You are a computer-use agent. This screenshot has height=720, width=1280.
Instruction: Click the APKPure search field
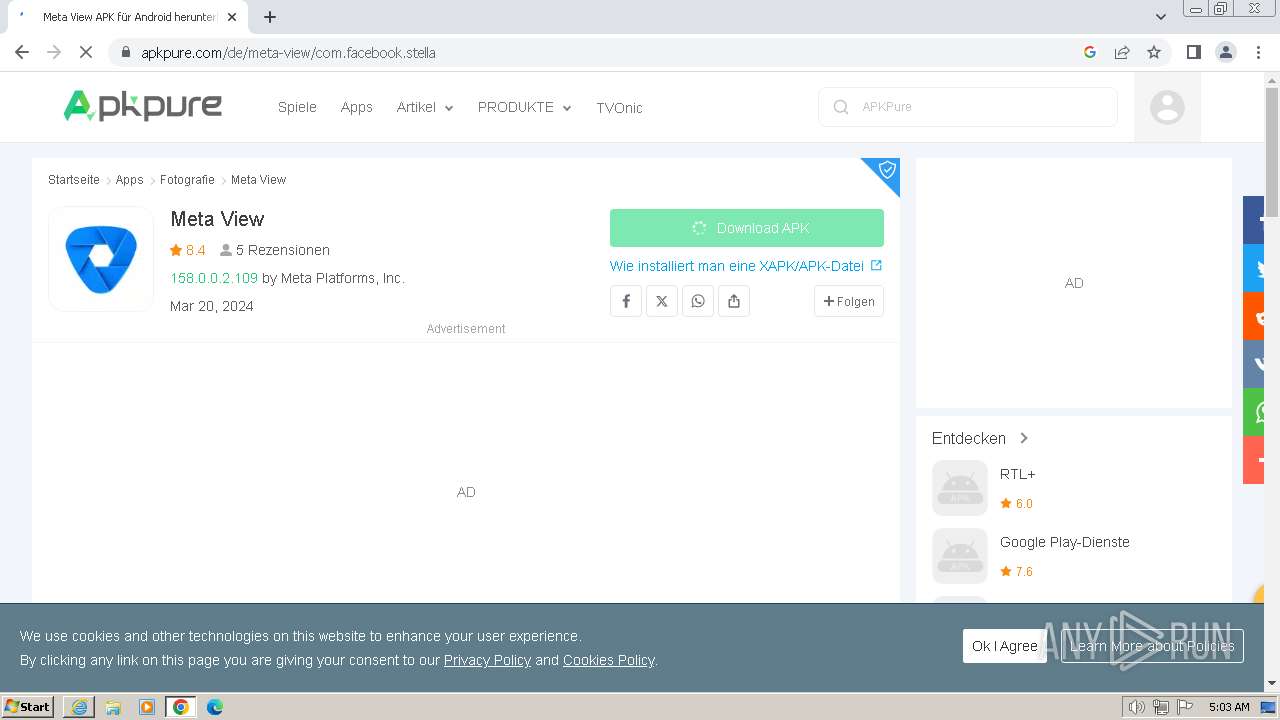968,107
